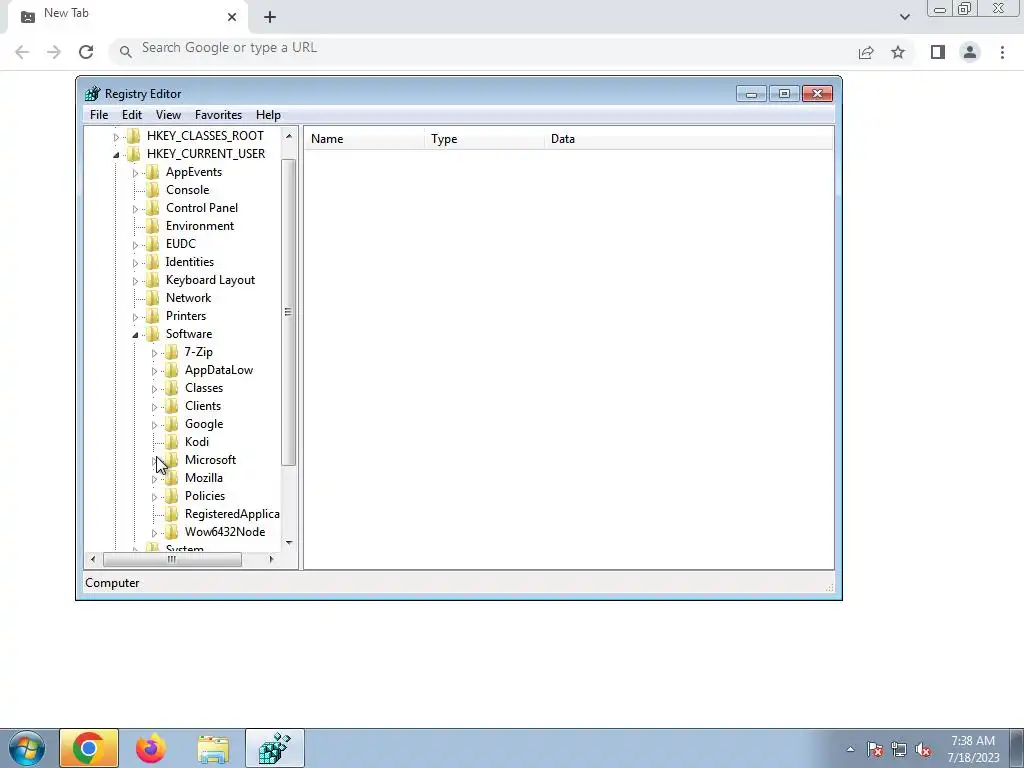Click the Network folder icon
This screenshot has height=768, width=1024.
point(152,297)
